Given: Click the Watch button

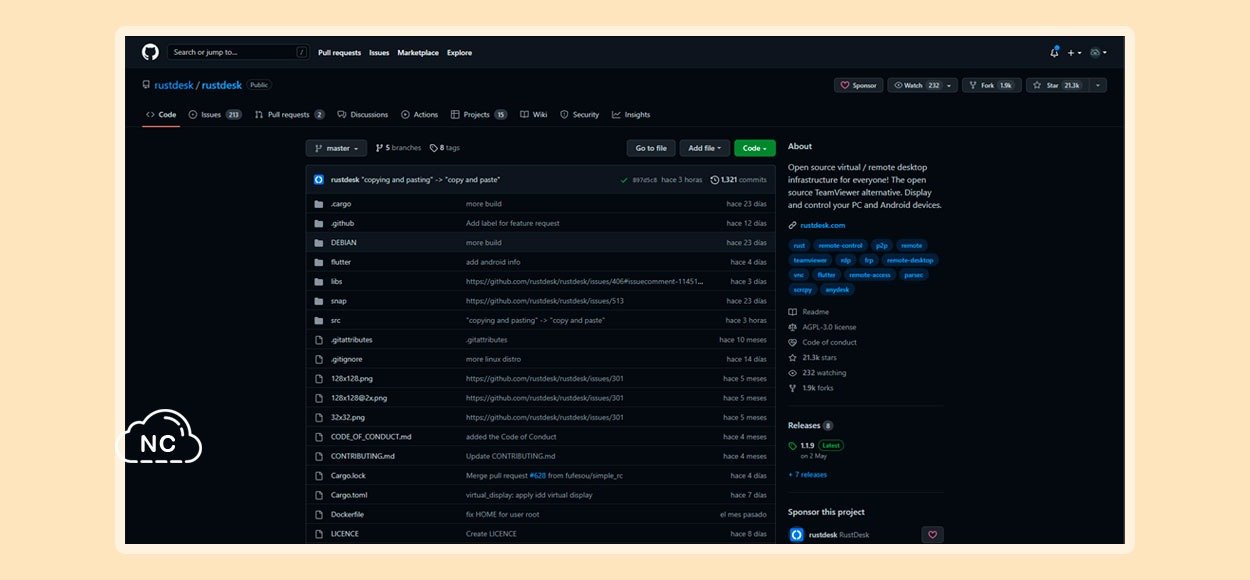Looking at the screenshot, I should [x=922, y=86].
